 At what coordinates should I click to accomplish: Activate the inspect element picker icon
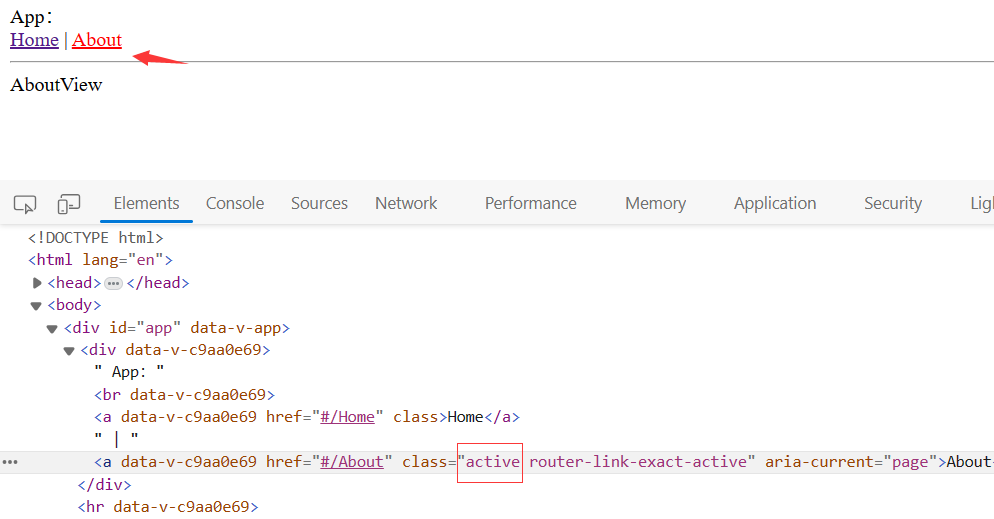tap(25, 204)
